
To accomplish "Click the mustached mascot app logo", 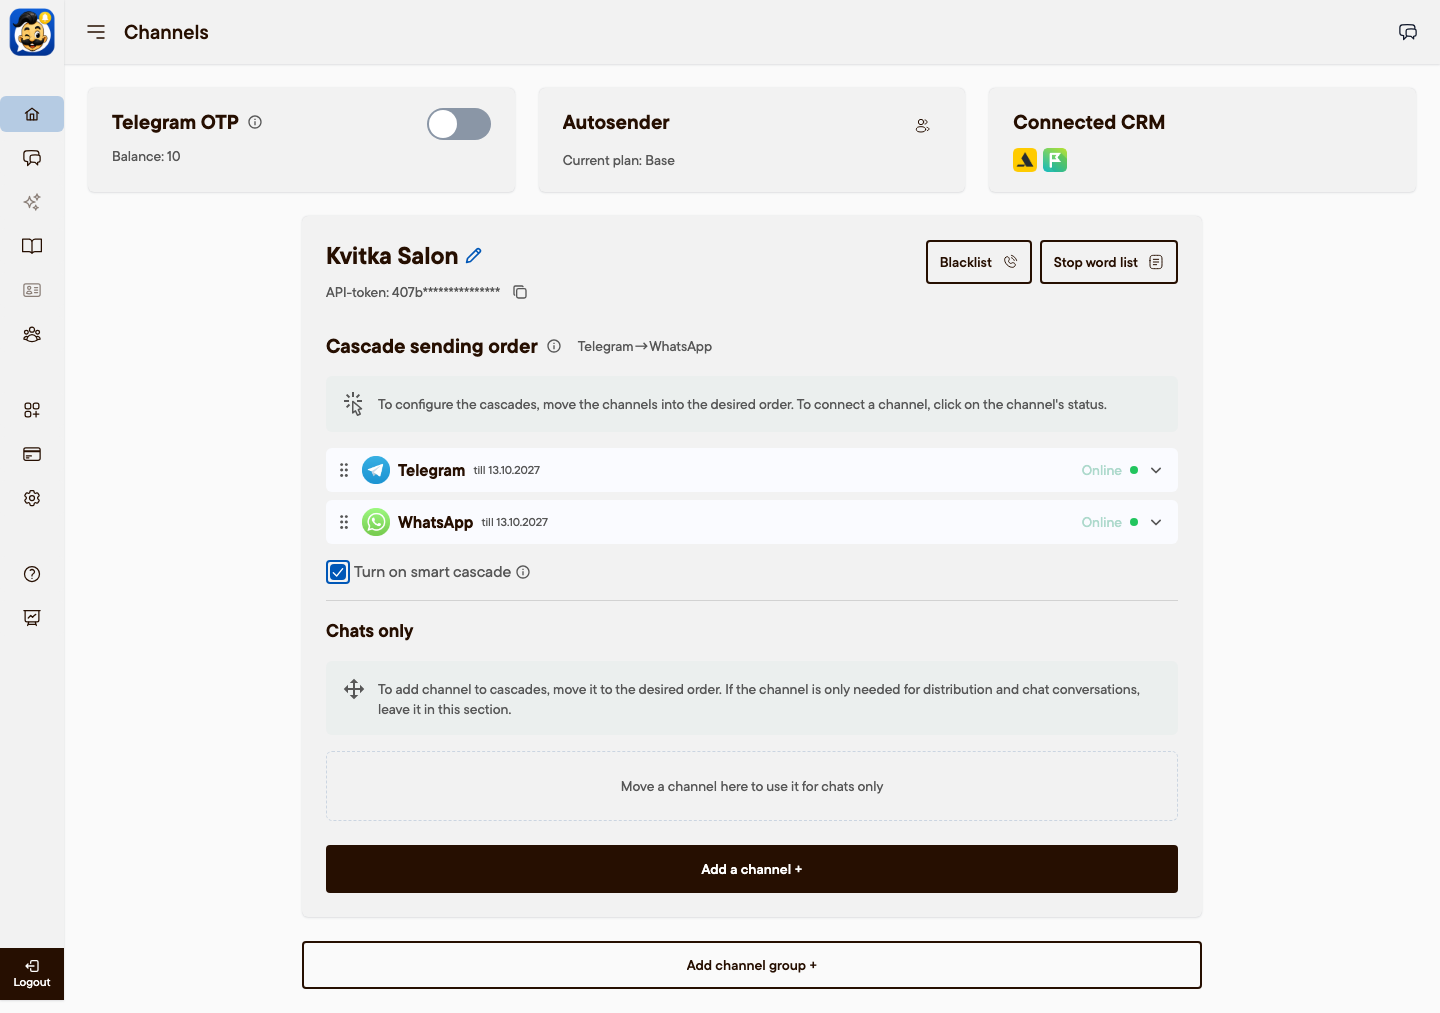I will [x=32, y=32].
